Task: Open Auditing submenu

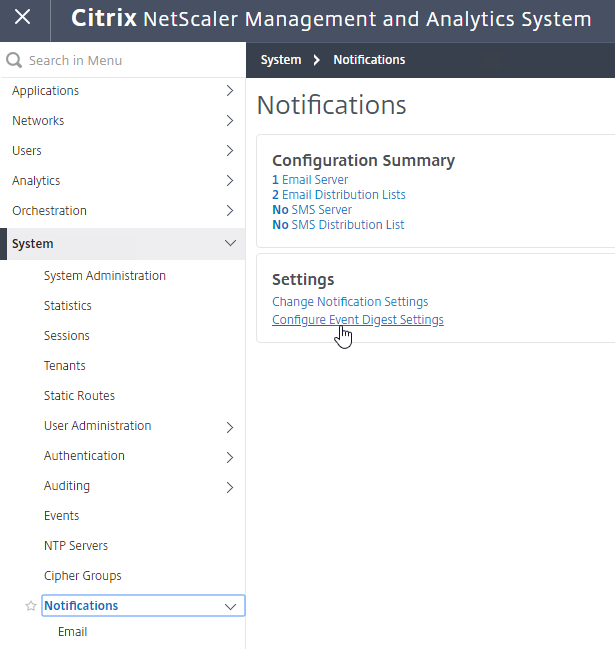Action: [x=67, y=486]
